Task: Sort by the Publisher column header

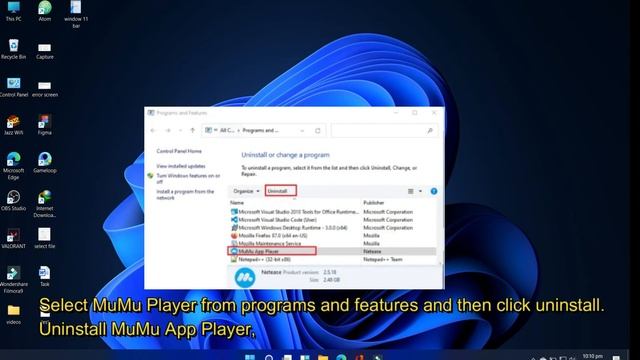Action: pos(373,202)
